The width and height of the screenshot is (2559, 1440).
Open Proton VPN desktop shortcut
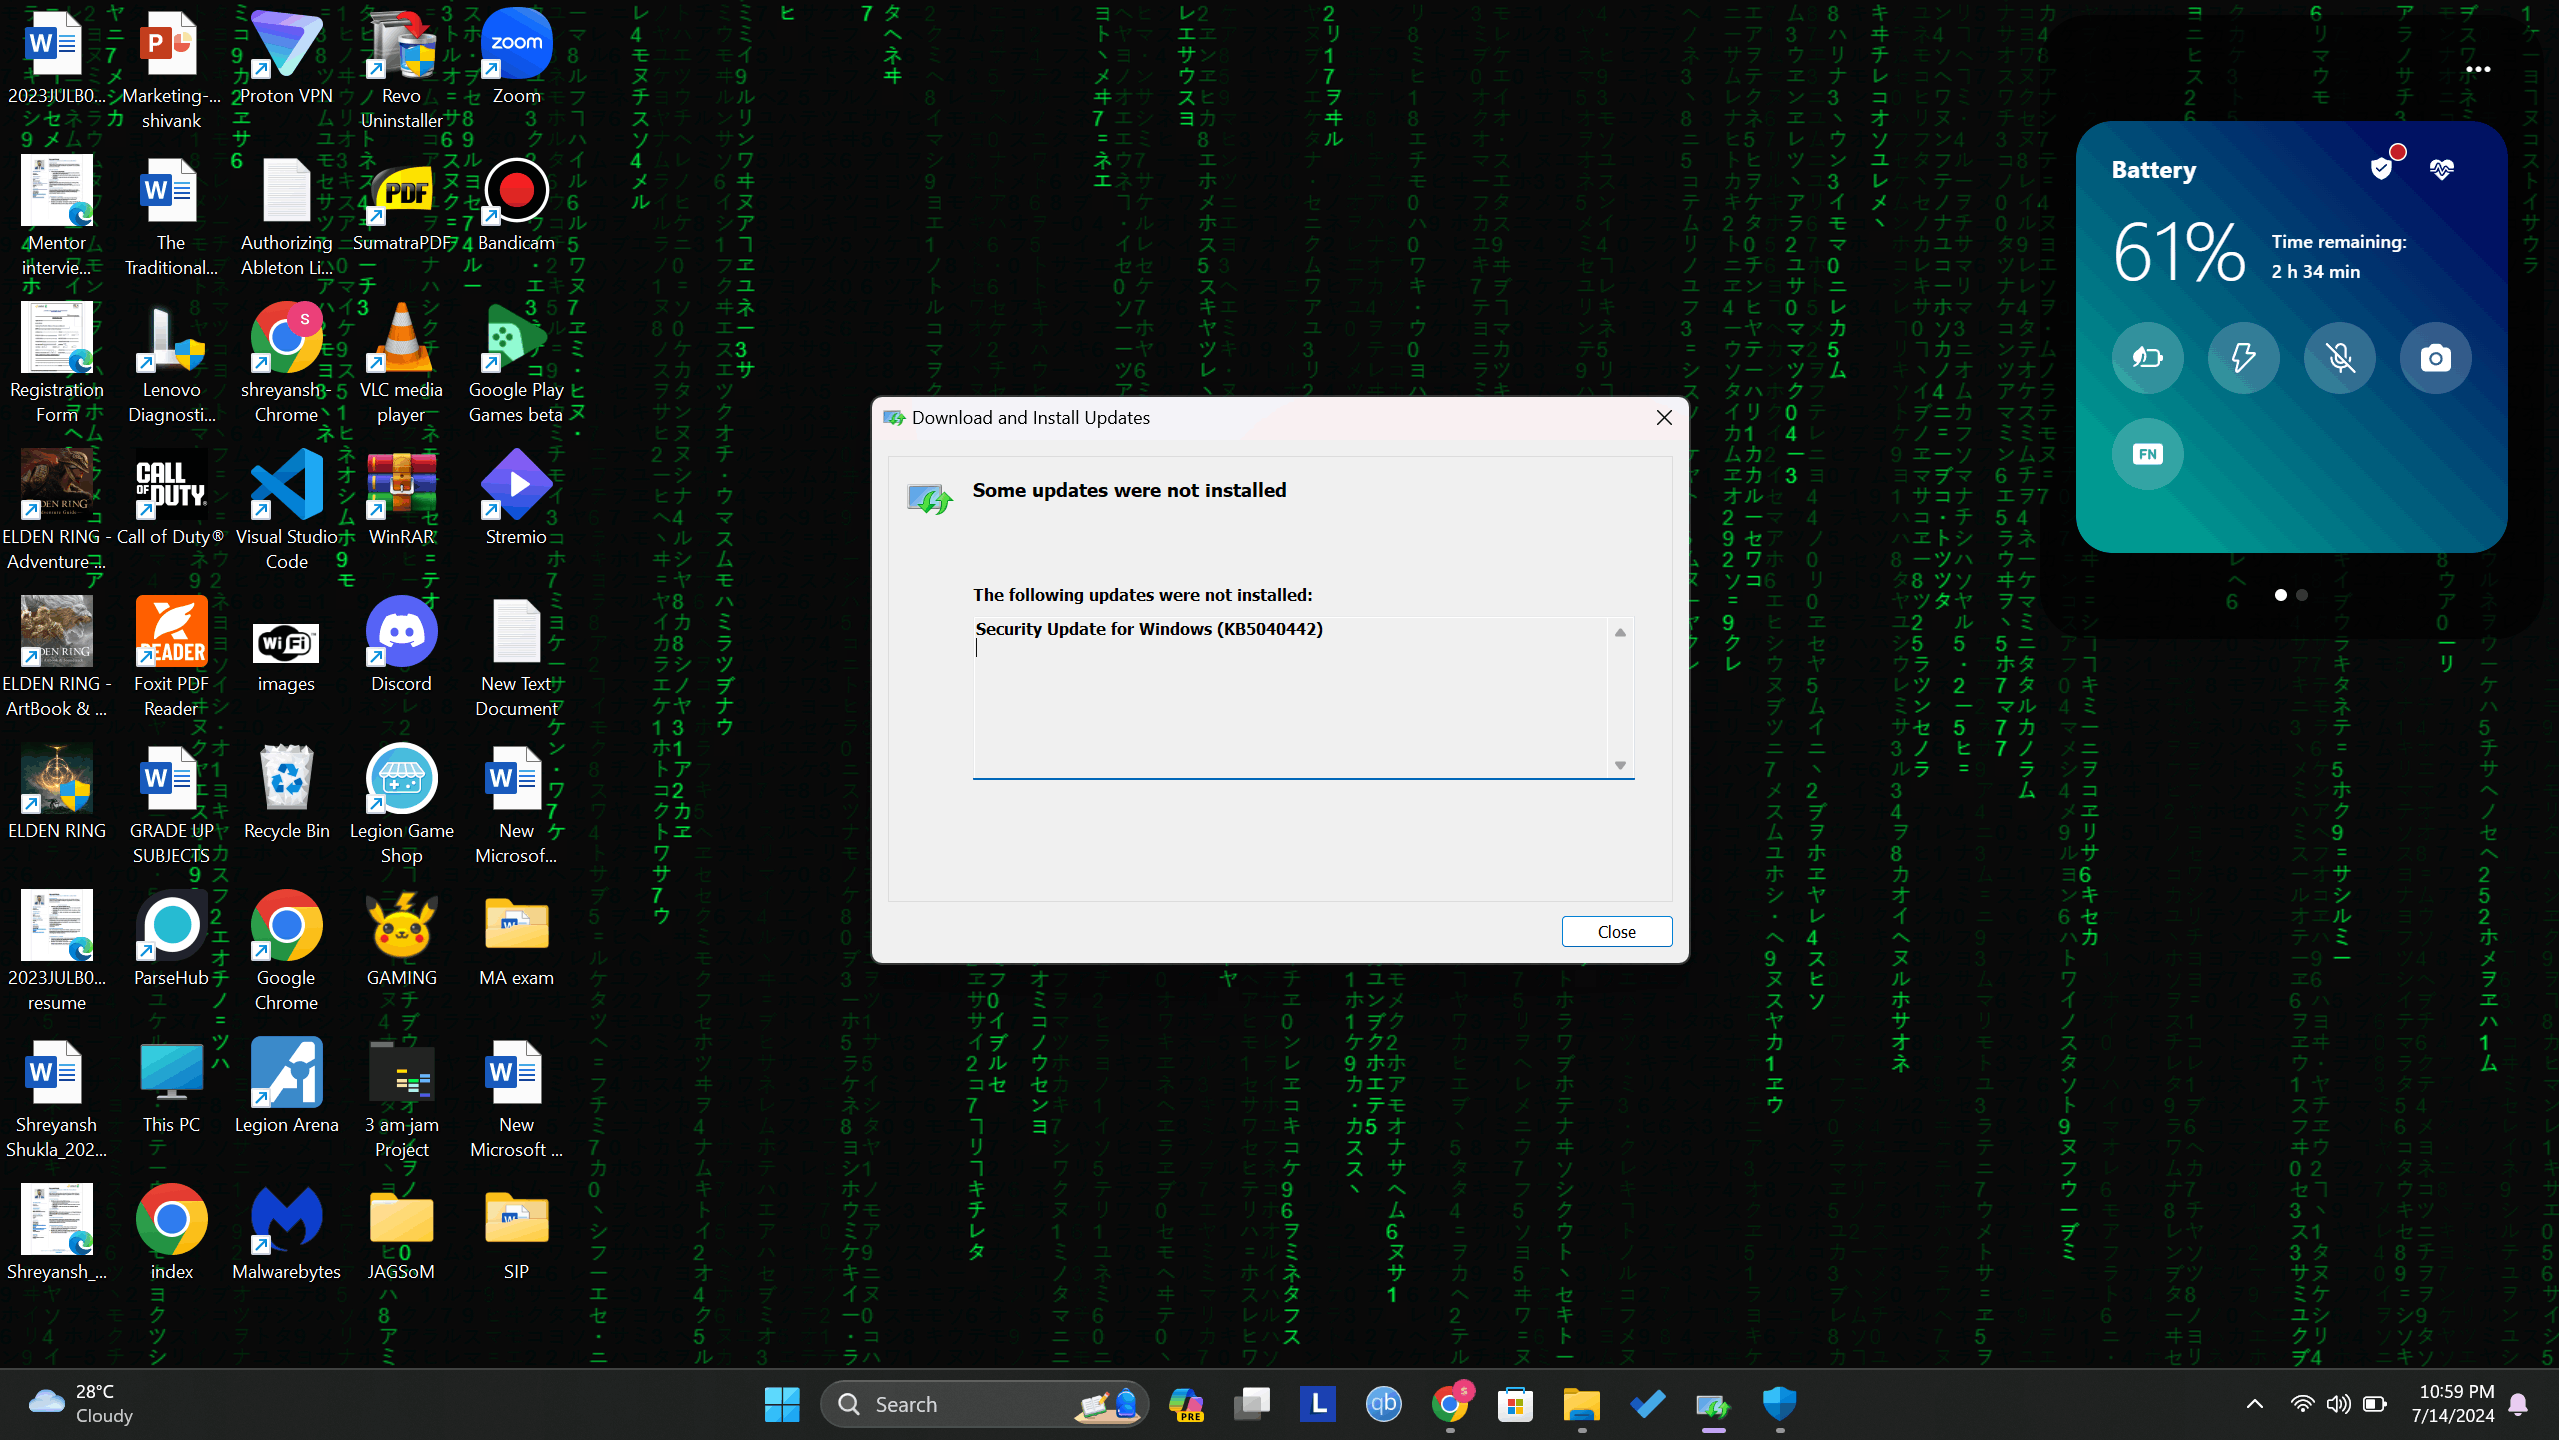286,58
